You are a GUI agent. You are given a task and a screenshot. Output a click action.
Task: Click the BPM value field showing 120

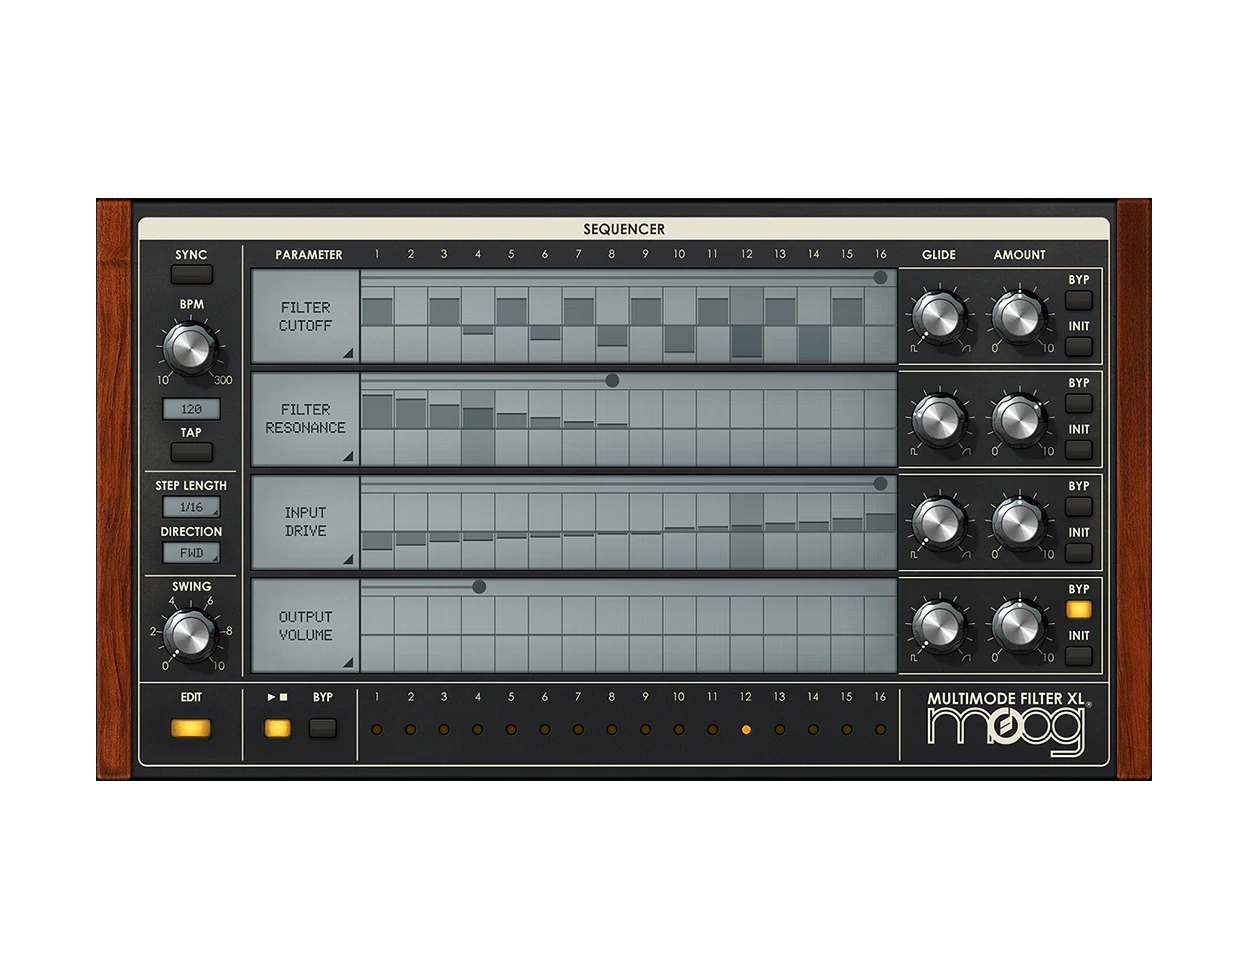click(x=191, y=409)
